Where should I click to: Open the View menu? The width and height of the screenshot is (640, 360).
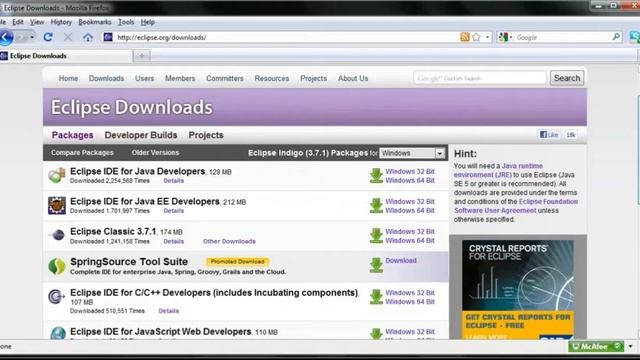point(37,22)
